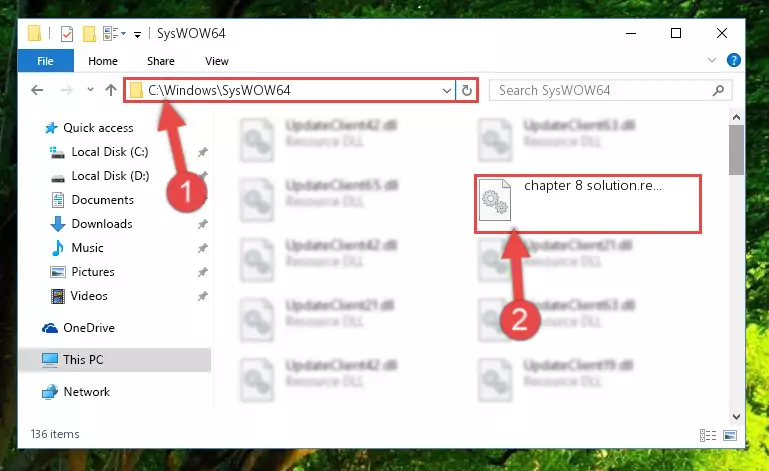Click the search magnifier icon
The height and width of the screenshot is (471, 769).
718,90
